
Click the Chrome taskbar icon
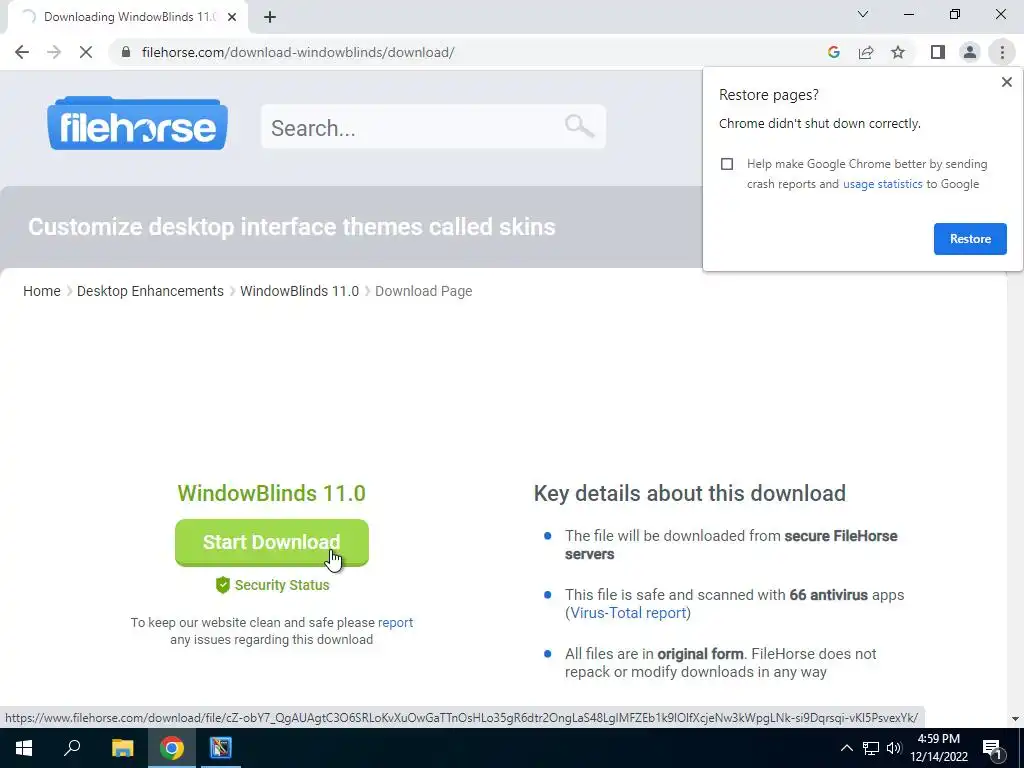point(172,748)
